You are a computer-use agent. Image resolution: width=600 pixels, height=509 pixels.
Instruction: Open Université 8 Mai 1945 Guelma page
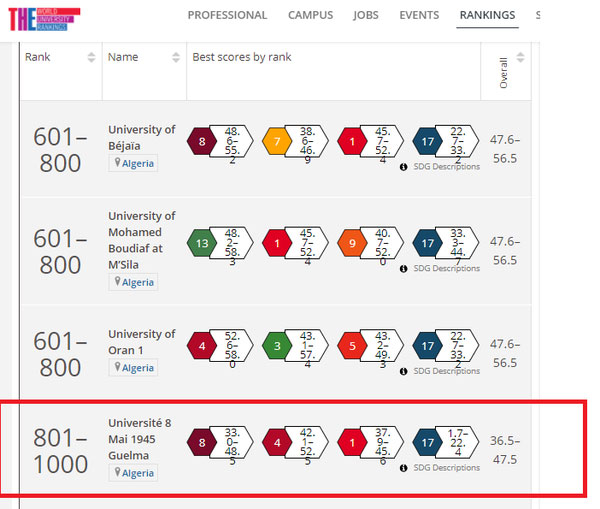tap(140, 439)
